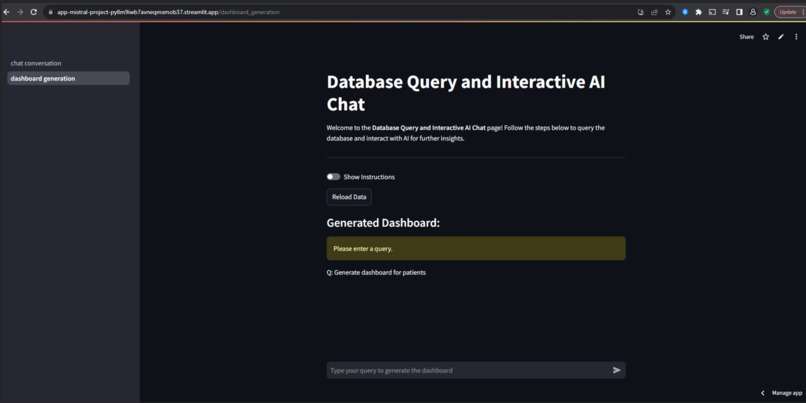
Task: Toggle the Show Instructions switch
Action: [333, 177]
